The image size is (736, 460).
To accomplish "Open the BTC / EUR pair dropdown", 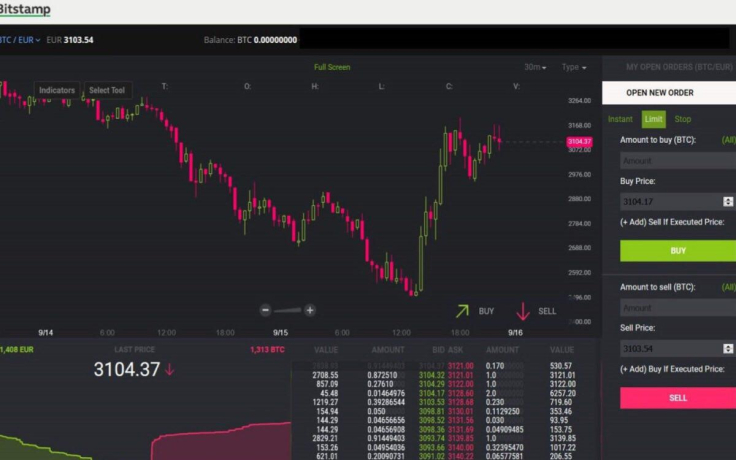I will pyautogui.click(x=20, y=40).
